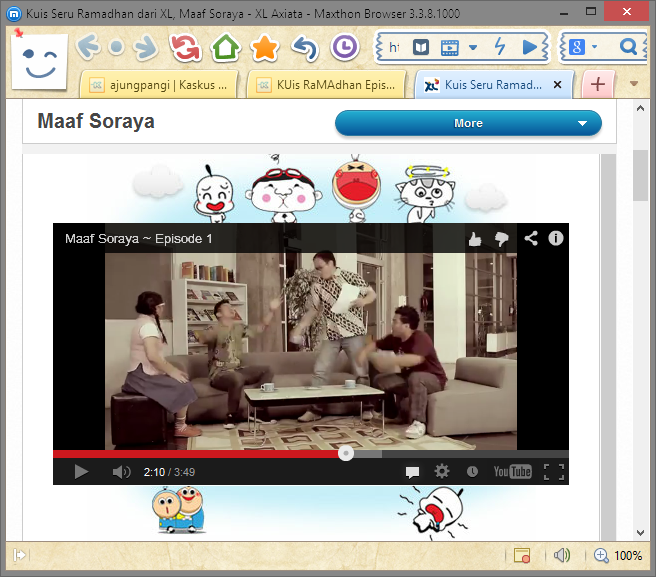
Task: Click the vertical scrollbar thumb
Action: click(640, 176)
